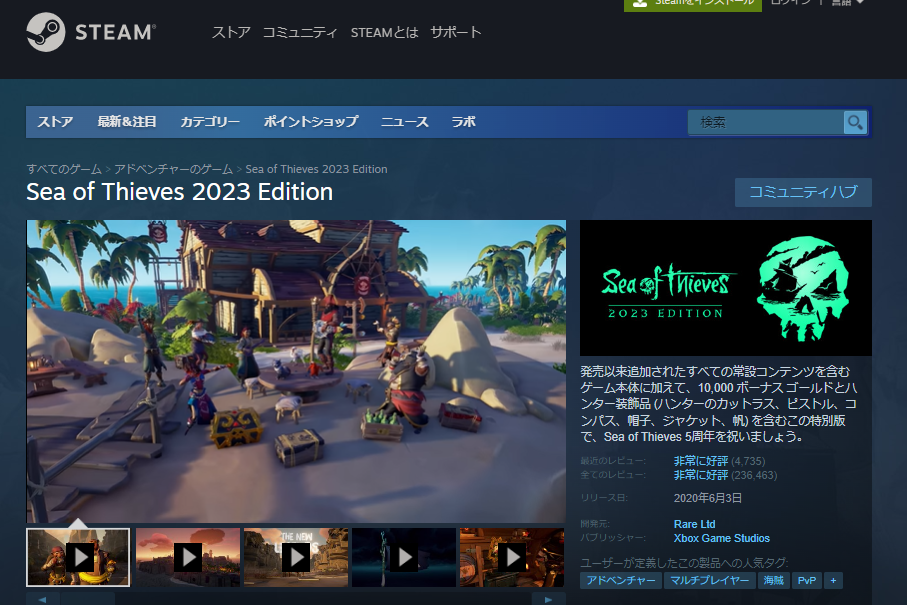Select the マルチプレイヤー tag
907x605 pixels.
coord(711,580)
